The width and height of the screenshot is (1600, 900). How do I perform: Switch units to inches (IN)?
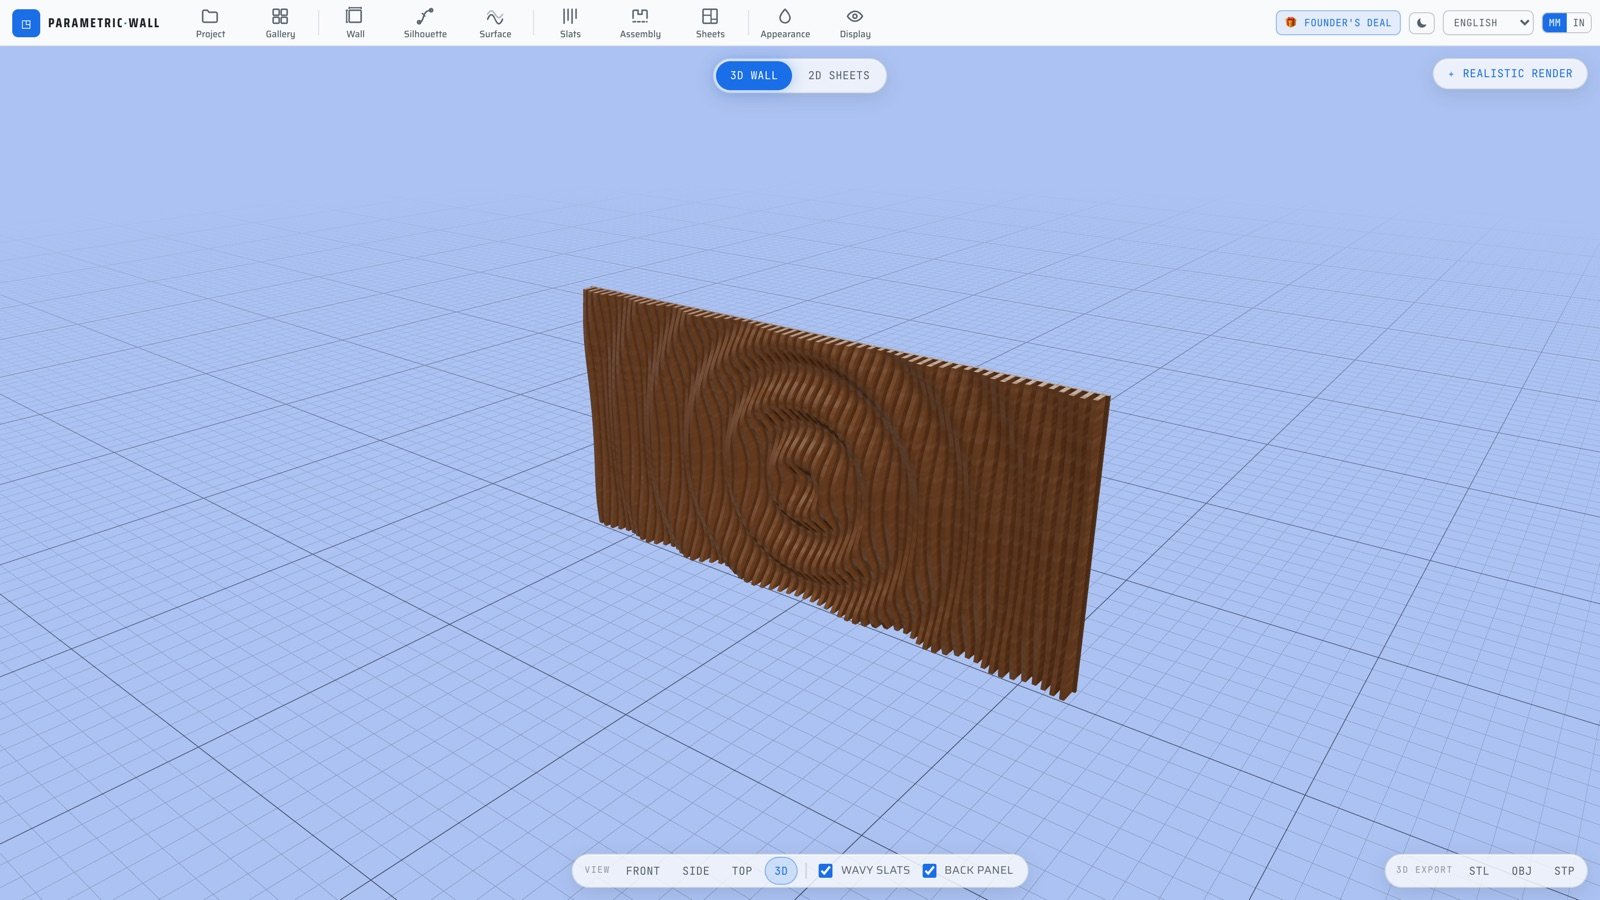click(x=1579, y=23)
